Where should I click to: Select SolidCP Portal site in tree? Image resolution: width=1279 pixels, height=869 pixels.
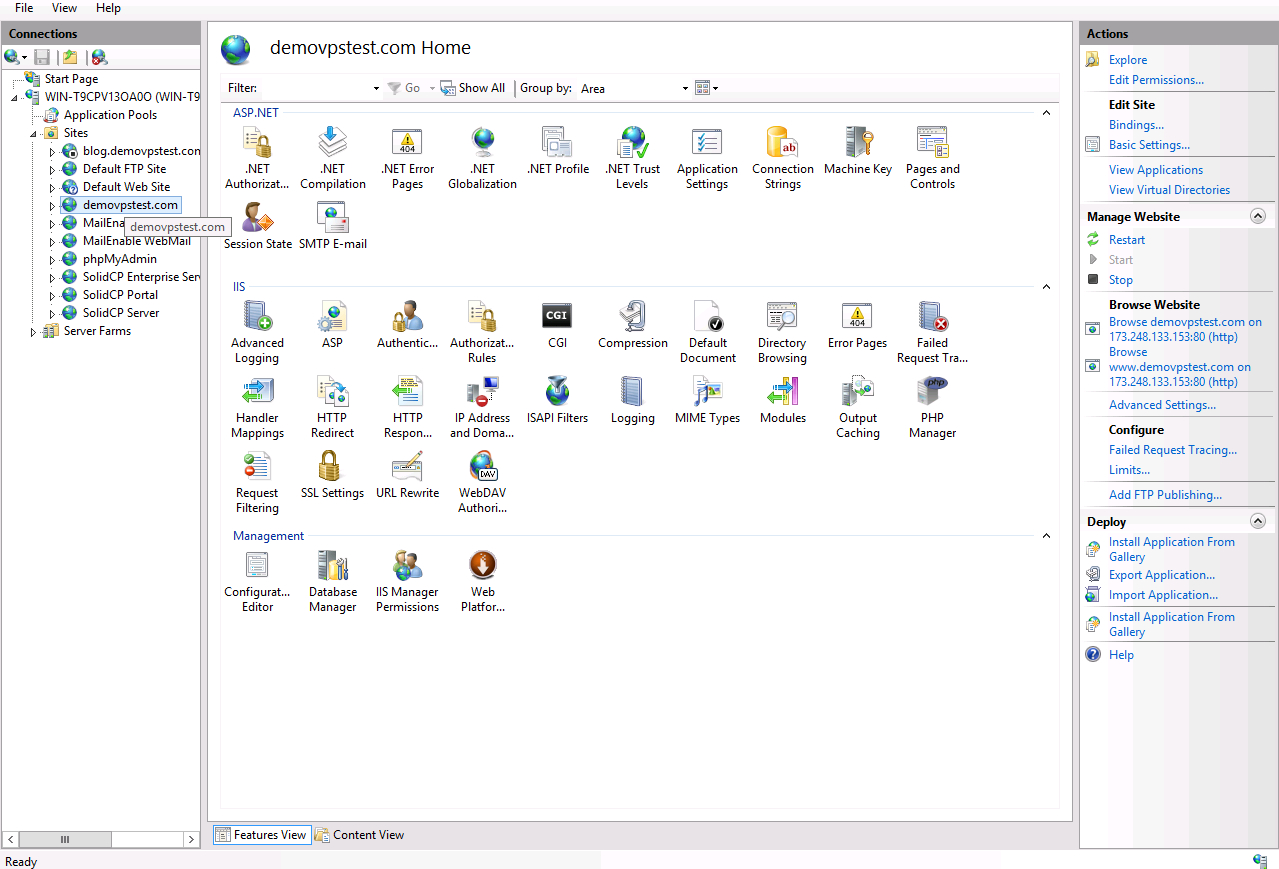tap(120, 295)
